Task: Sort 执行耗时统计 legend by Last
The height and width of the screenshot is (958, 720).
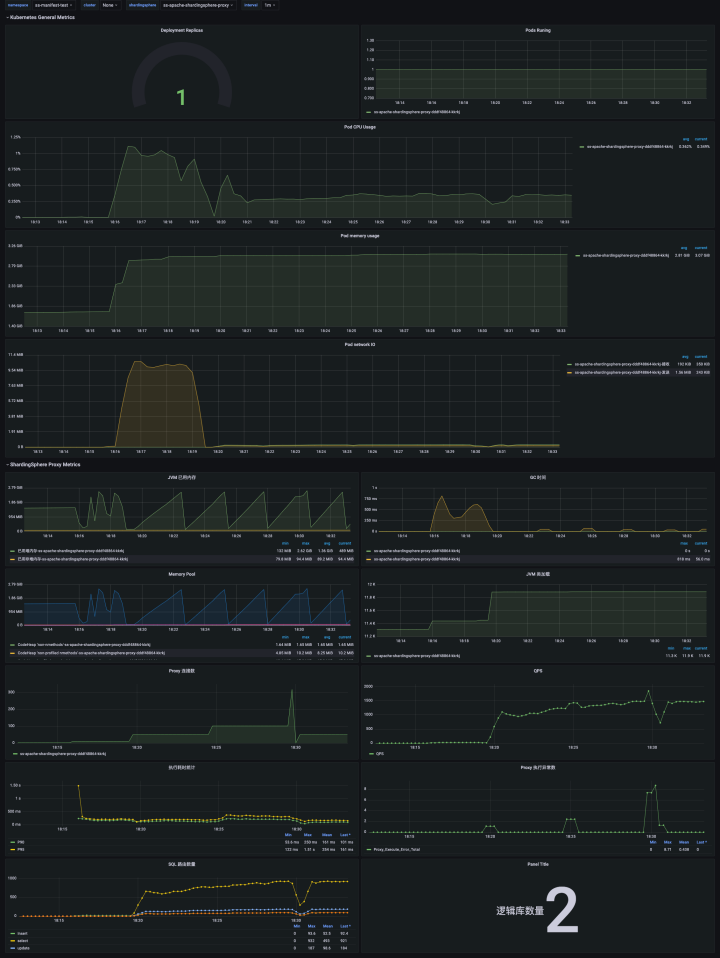Action: coord(345,835)
